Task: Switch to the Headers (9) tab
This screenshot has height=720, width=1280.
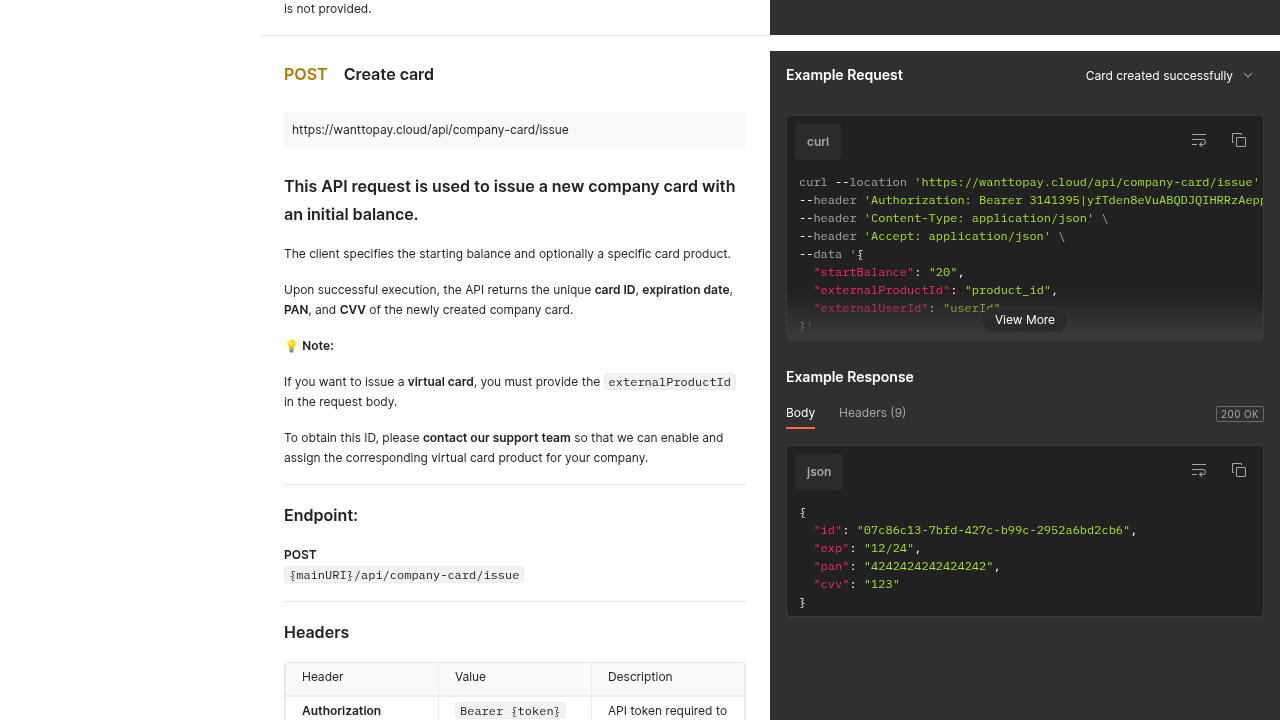Action: coord(872,413)
